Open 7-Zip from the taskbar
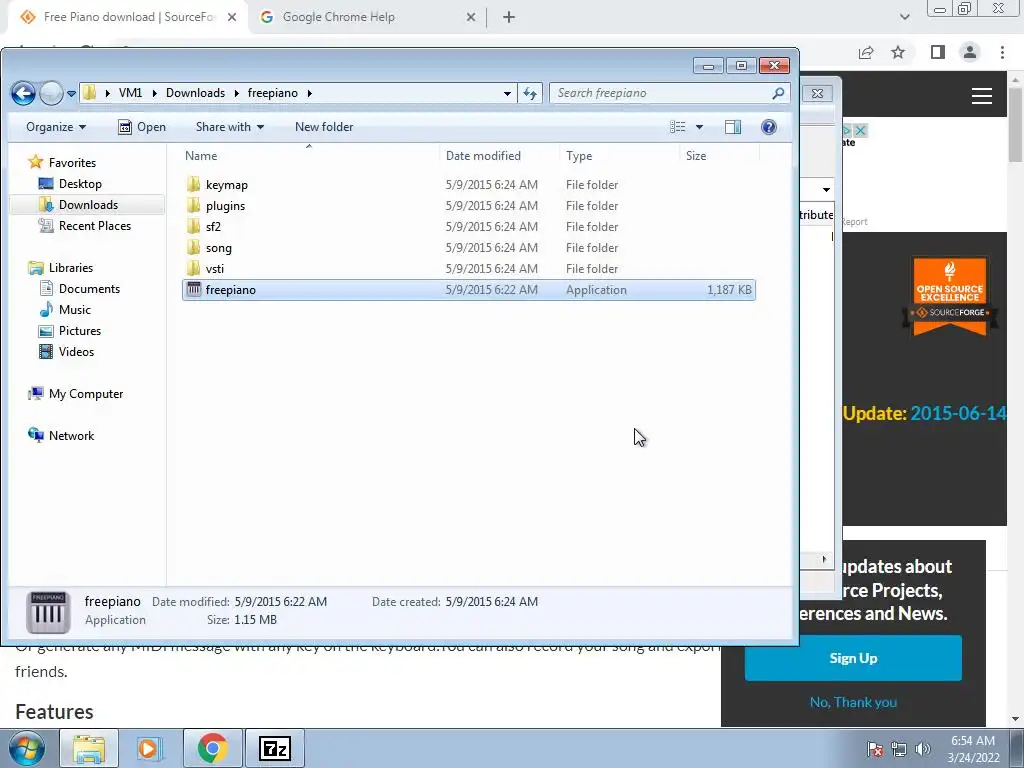 (x=274, y=748)
